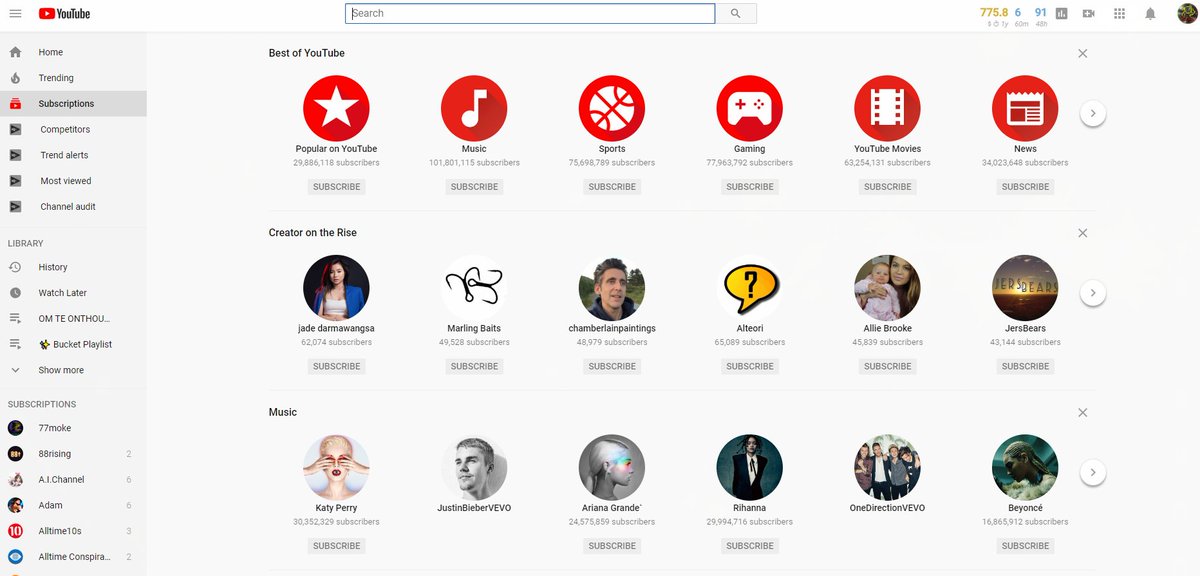Click the 91 views 48h stat

click(x=1041, y=15)
